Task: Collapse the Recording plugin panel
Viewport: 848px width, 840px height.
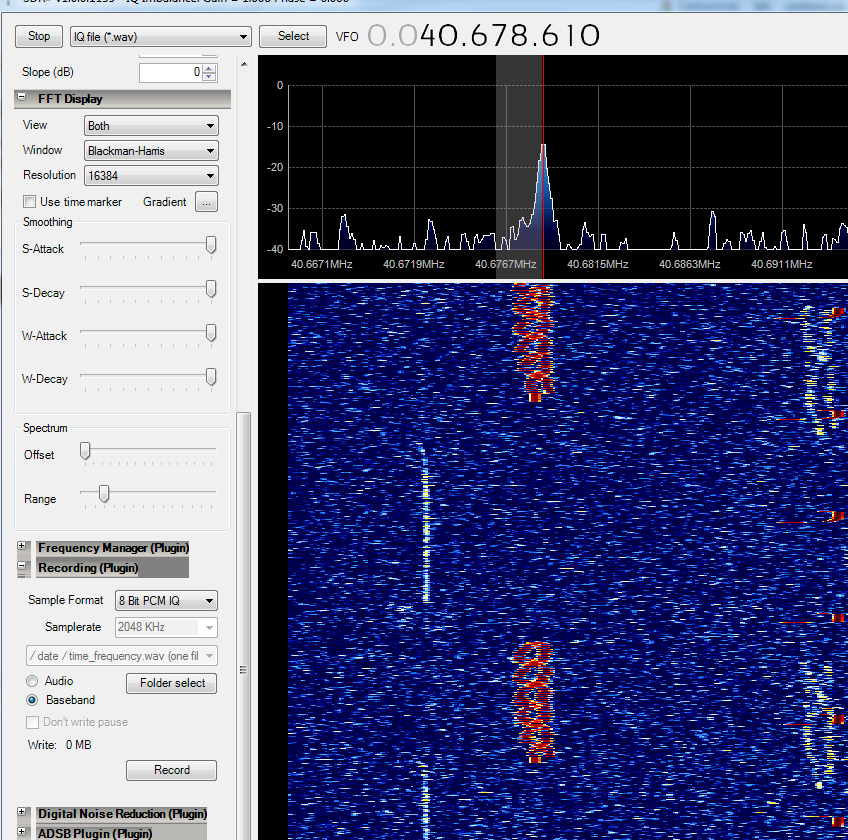Action: click(22, 566)
